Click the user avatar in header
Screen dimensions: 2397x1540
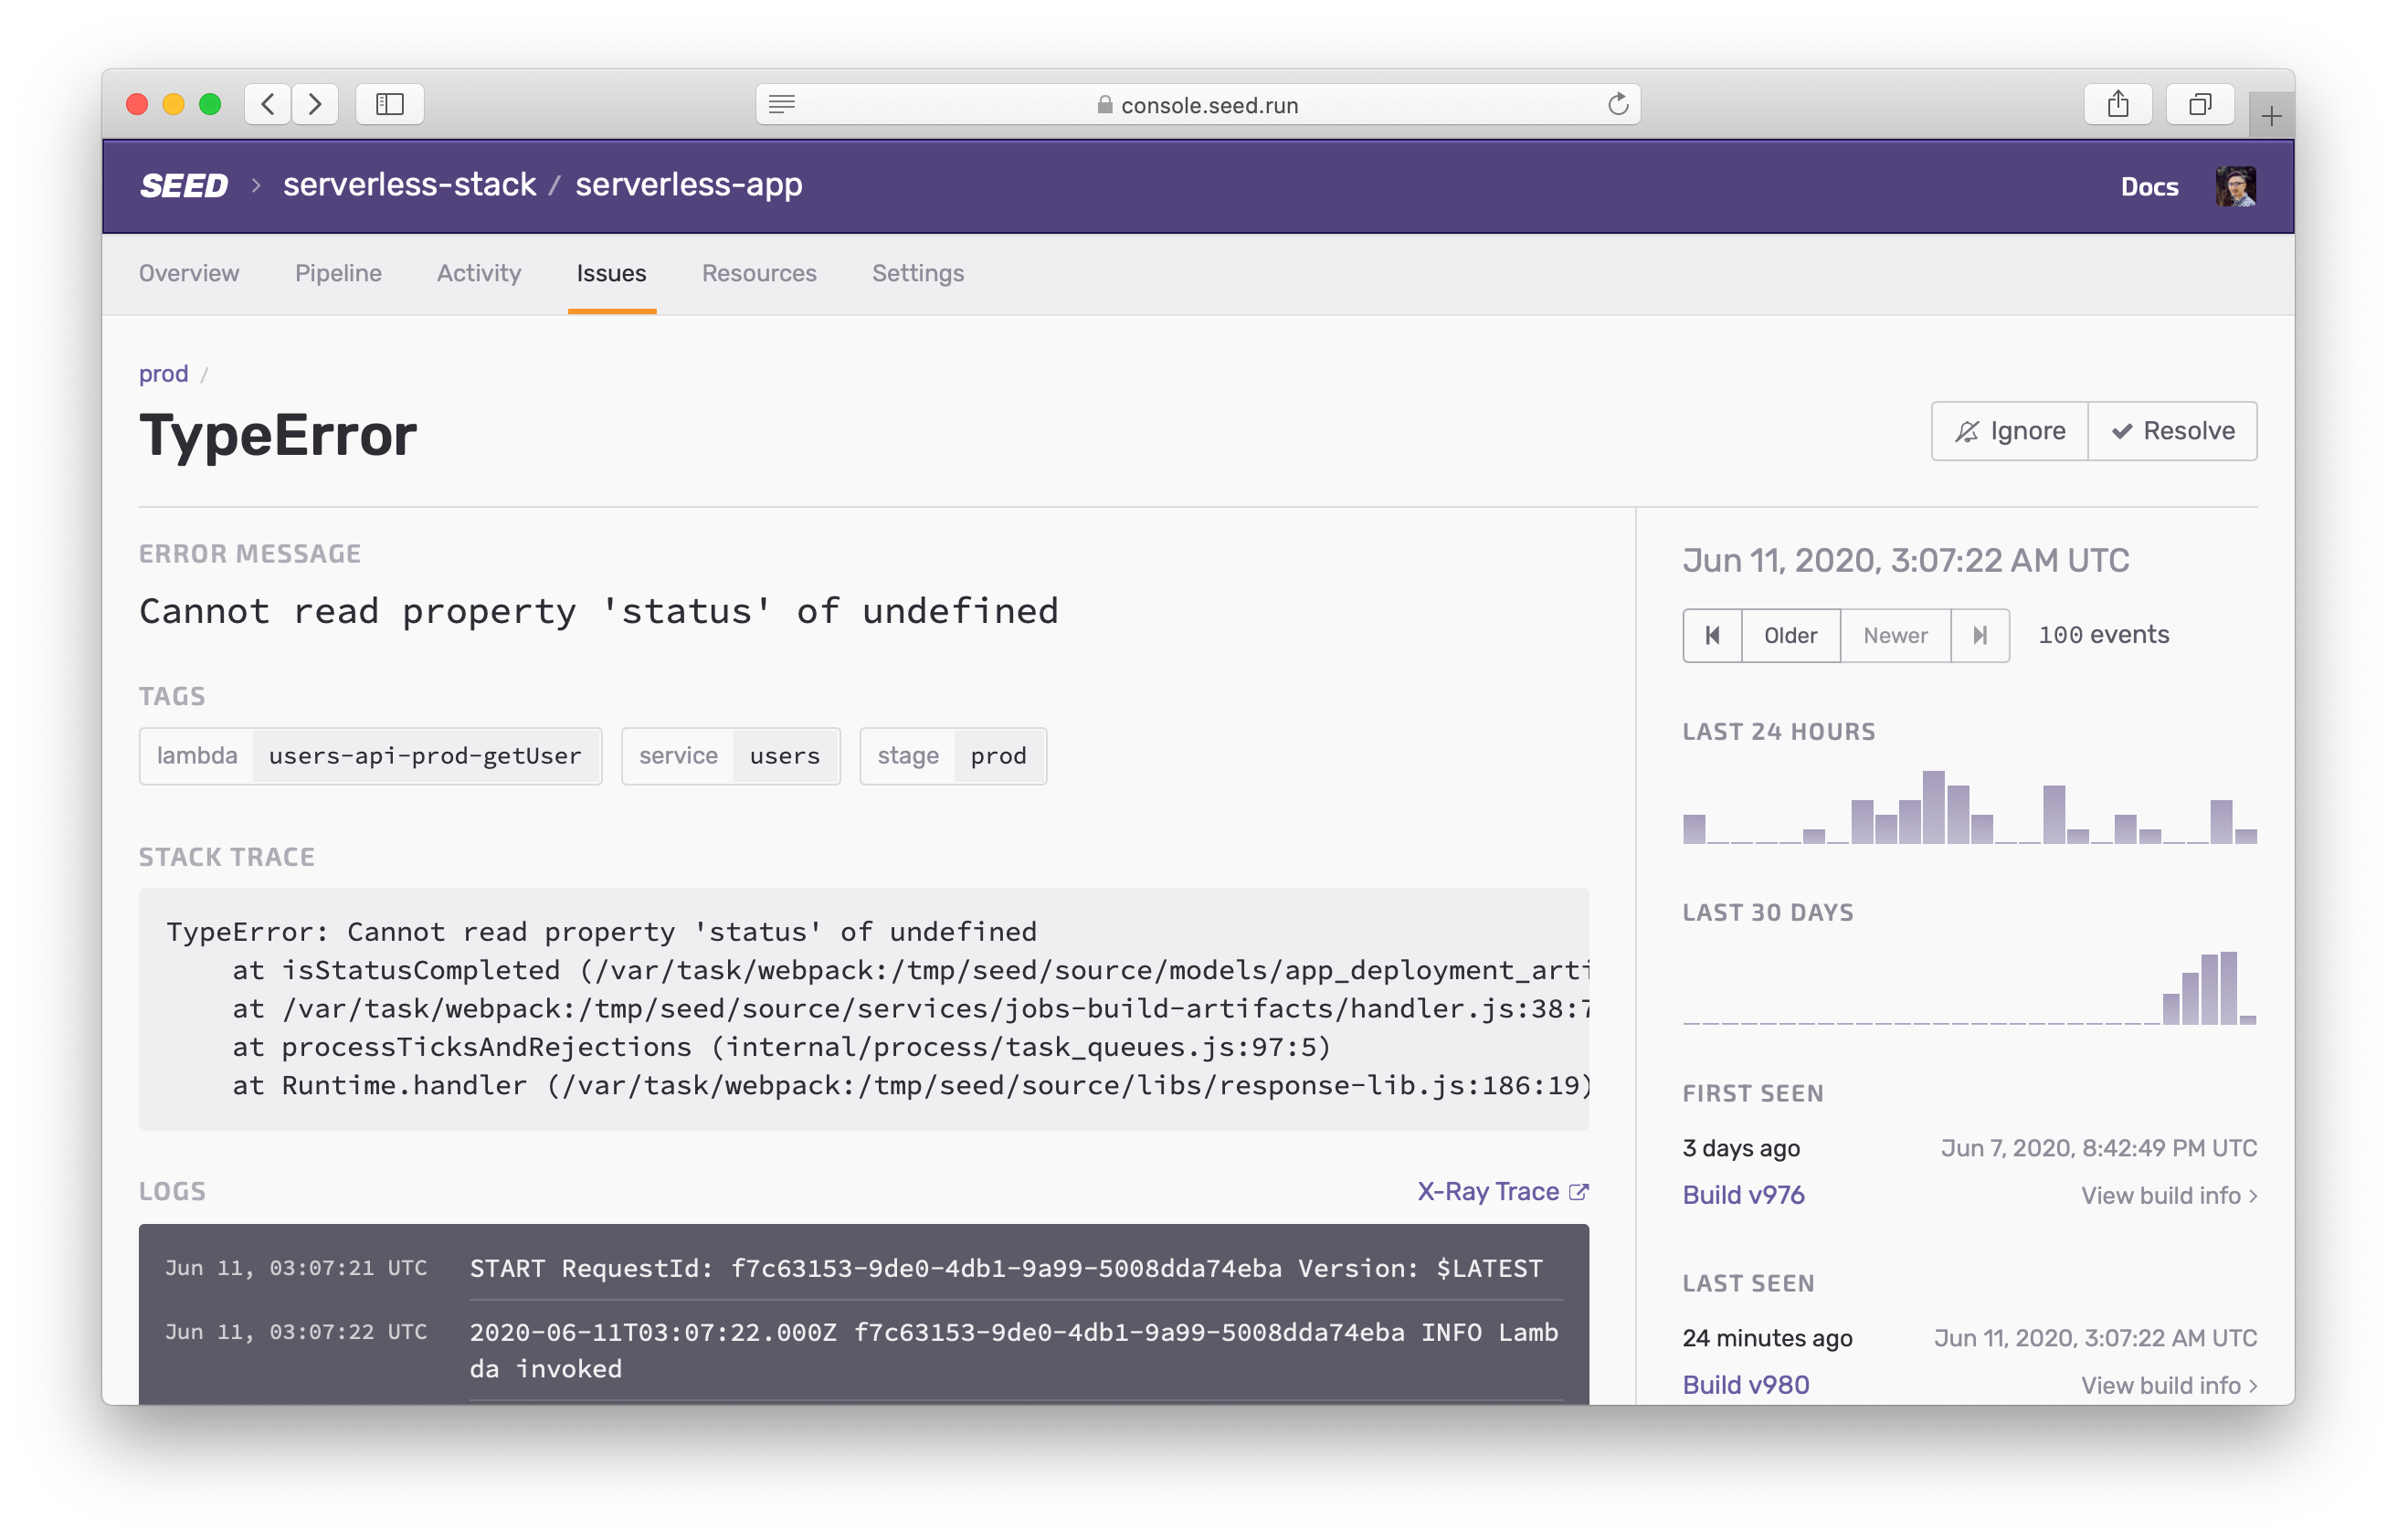[x=2234, y=187]
